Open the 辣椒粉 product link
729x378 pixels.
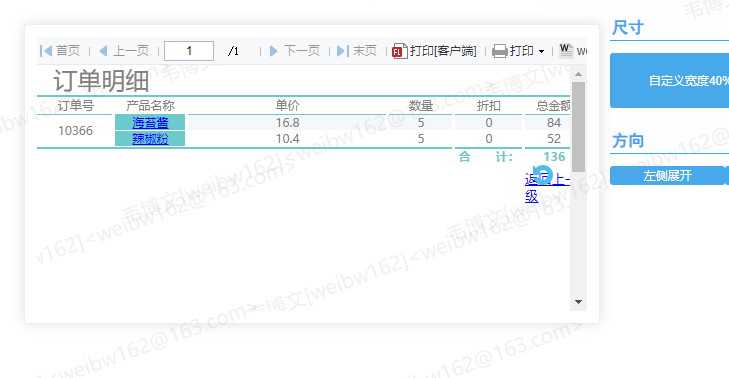[150, 139]
